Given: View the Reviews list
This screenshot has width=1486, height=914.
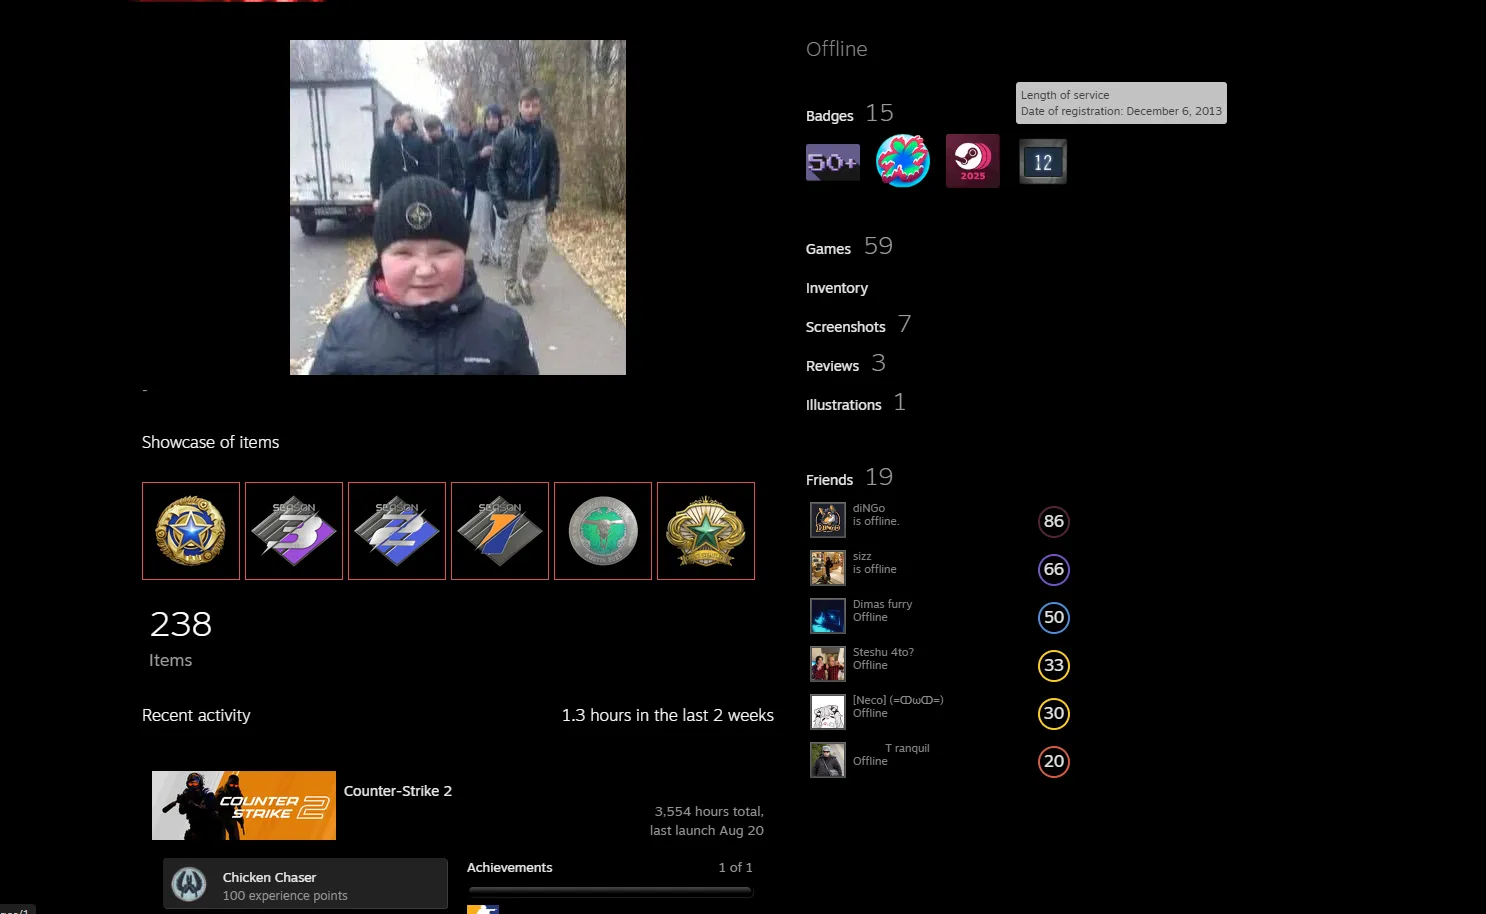Looking at the screenshot, I should coord(832,366).
